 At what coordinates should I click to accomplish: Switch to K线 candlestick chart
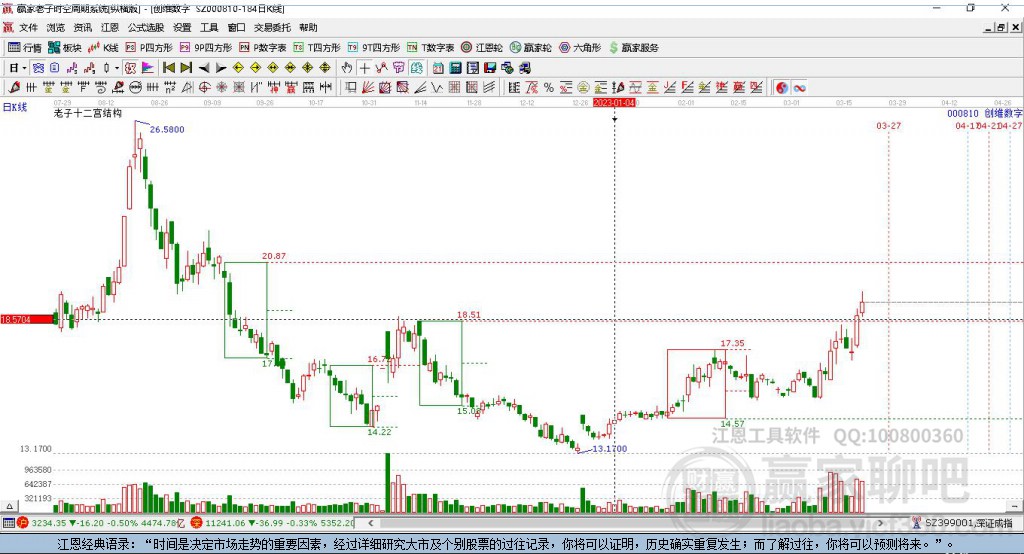point(103,48)
